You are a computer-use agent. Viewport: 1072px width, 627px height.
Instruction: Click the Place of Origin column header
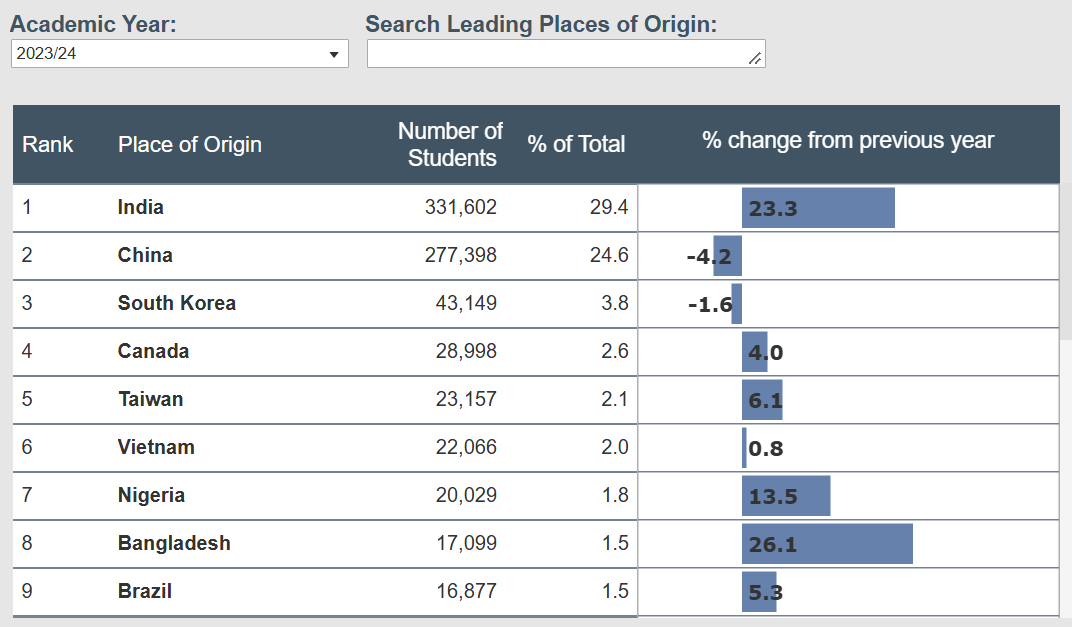point(190,144)
